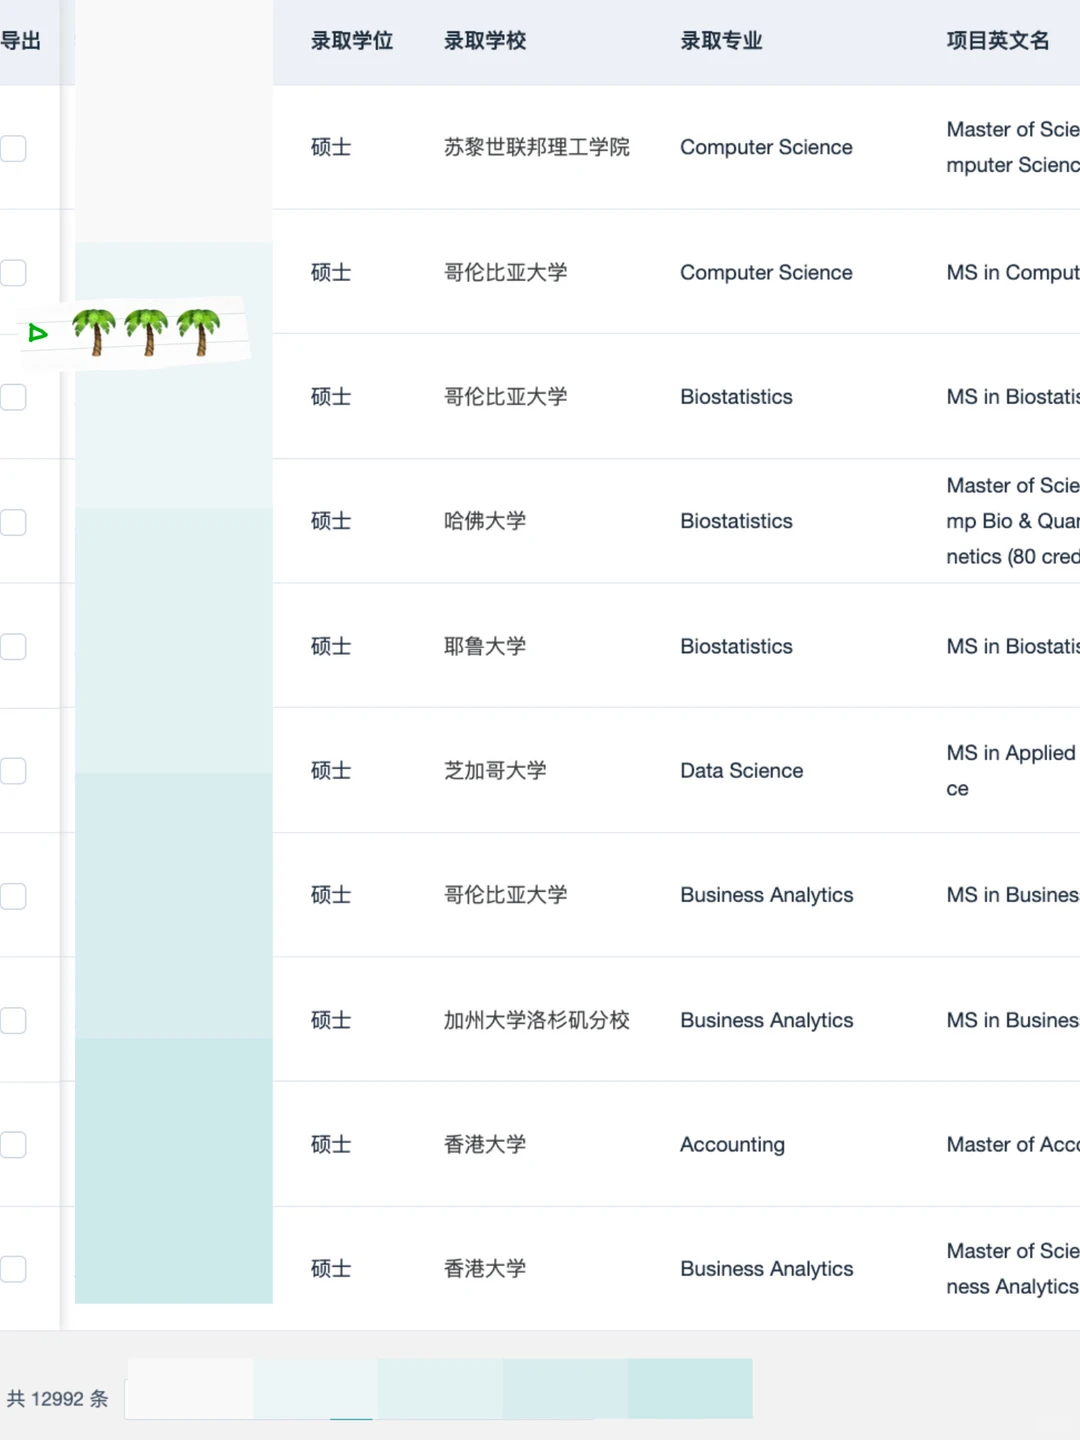The height and width of the screenshot is (1440, 1080).
Task: Click Biostatistics in the 哈佛大学 row
Action: click(x=736, y=521)
